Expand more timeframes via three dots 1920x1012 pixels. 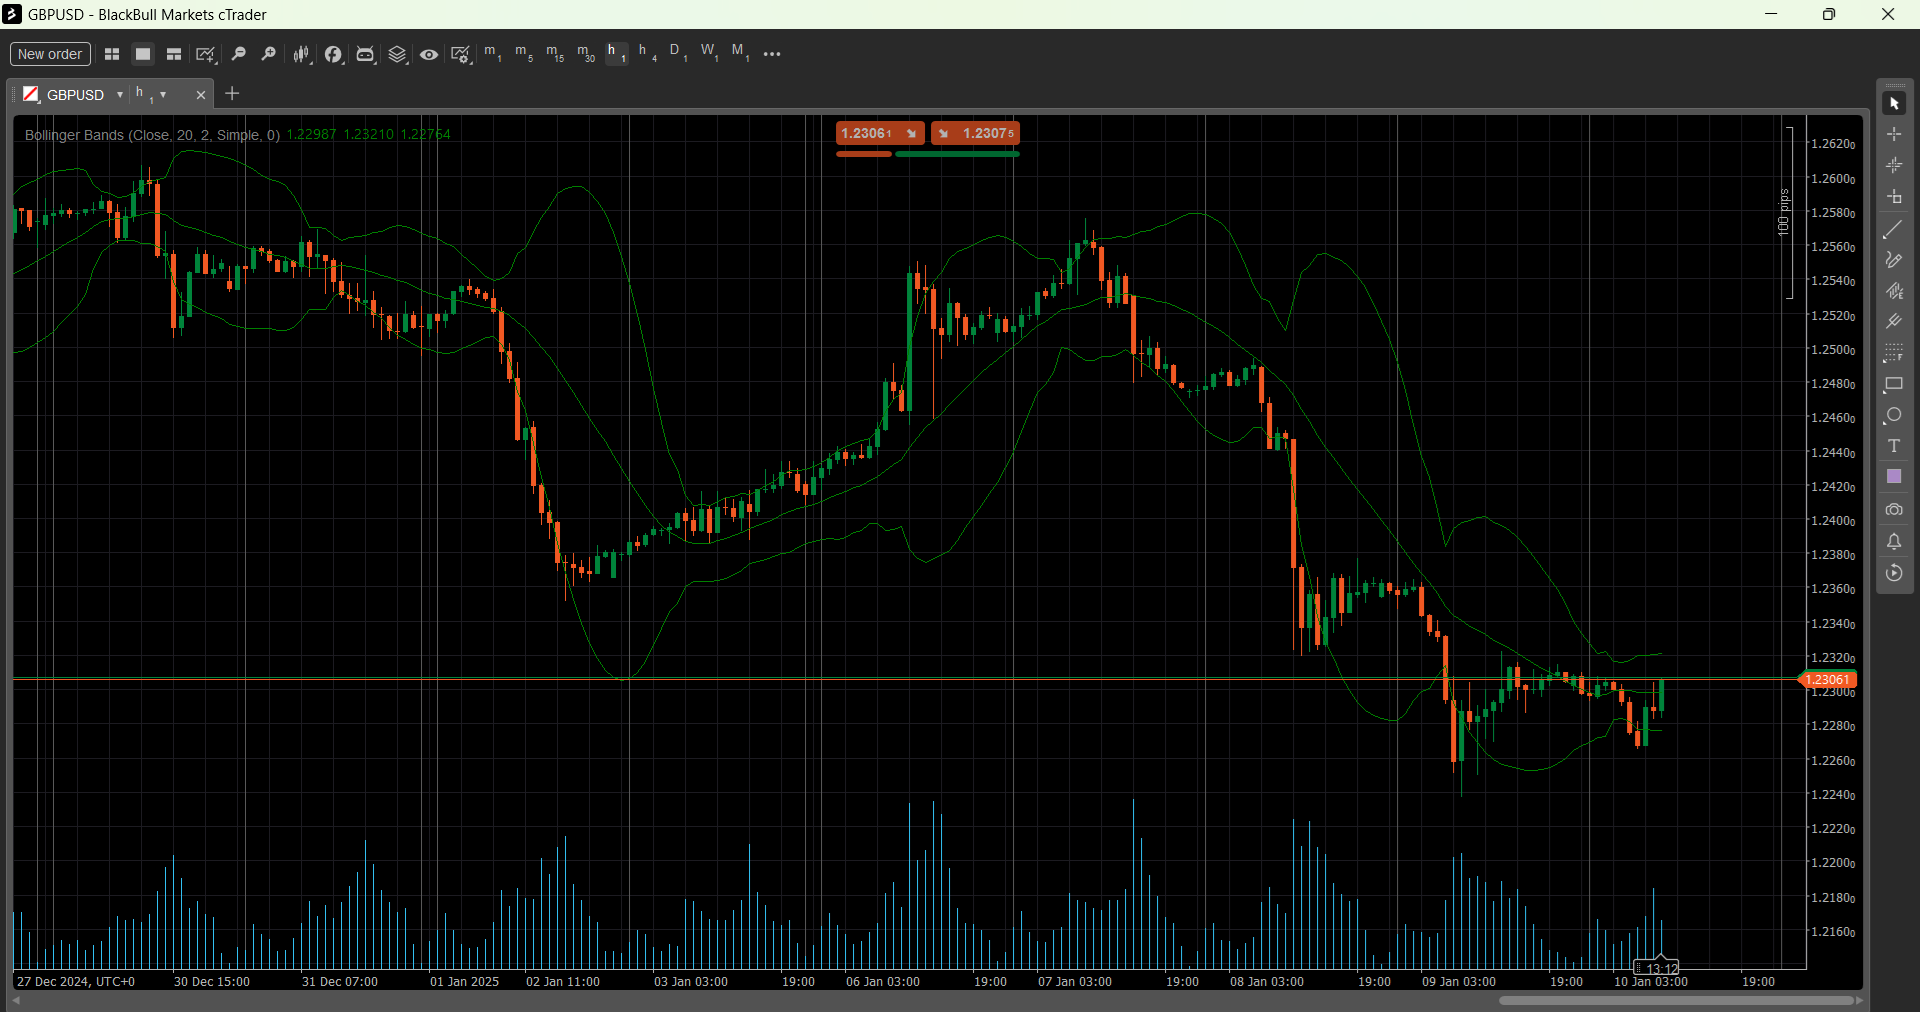coord(772,54)
